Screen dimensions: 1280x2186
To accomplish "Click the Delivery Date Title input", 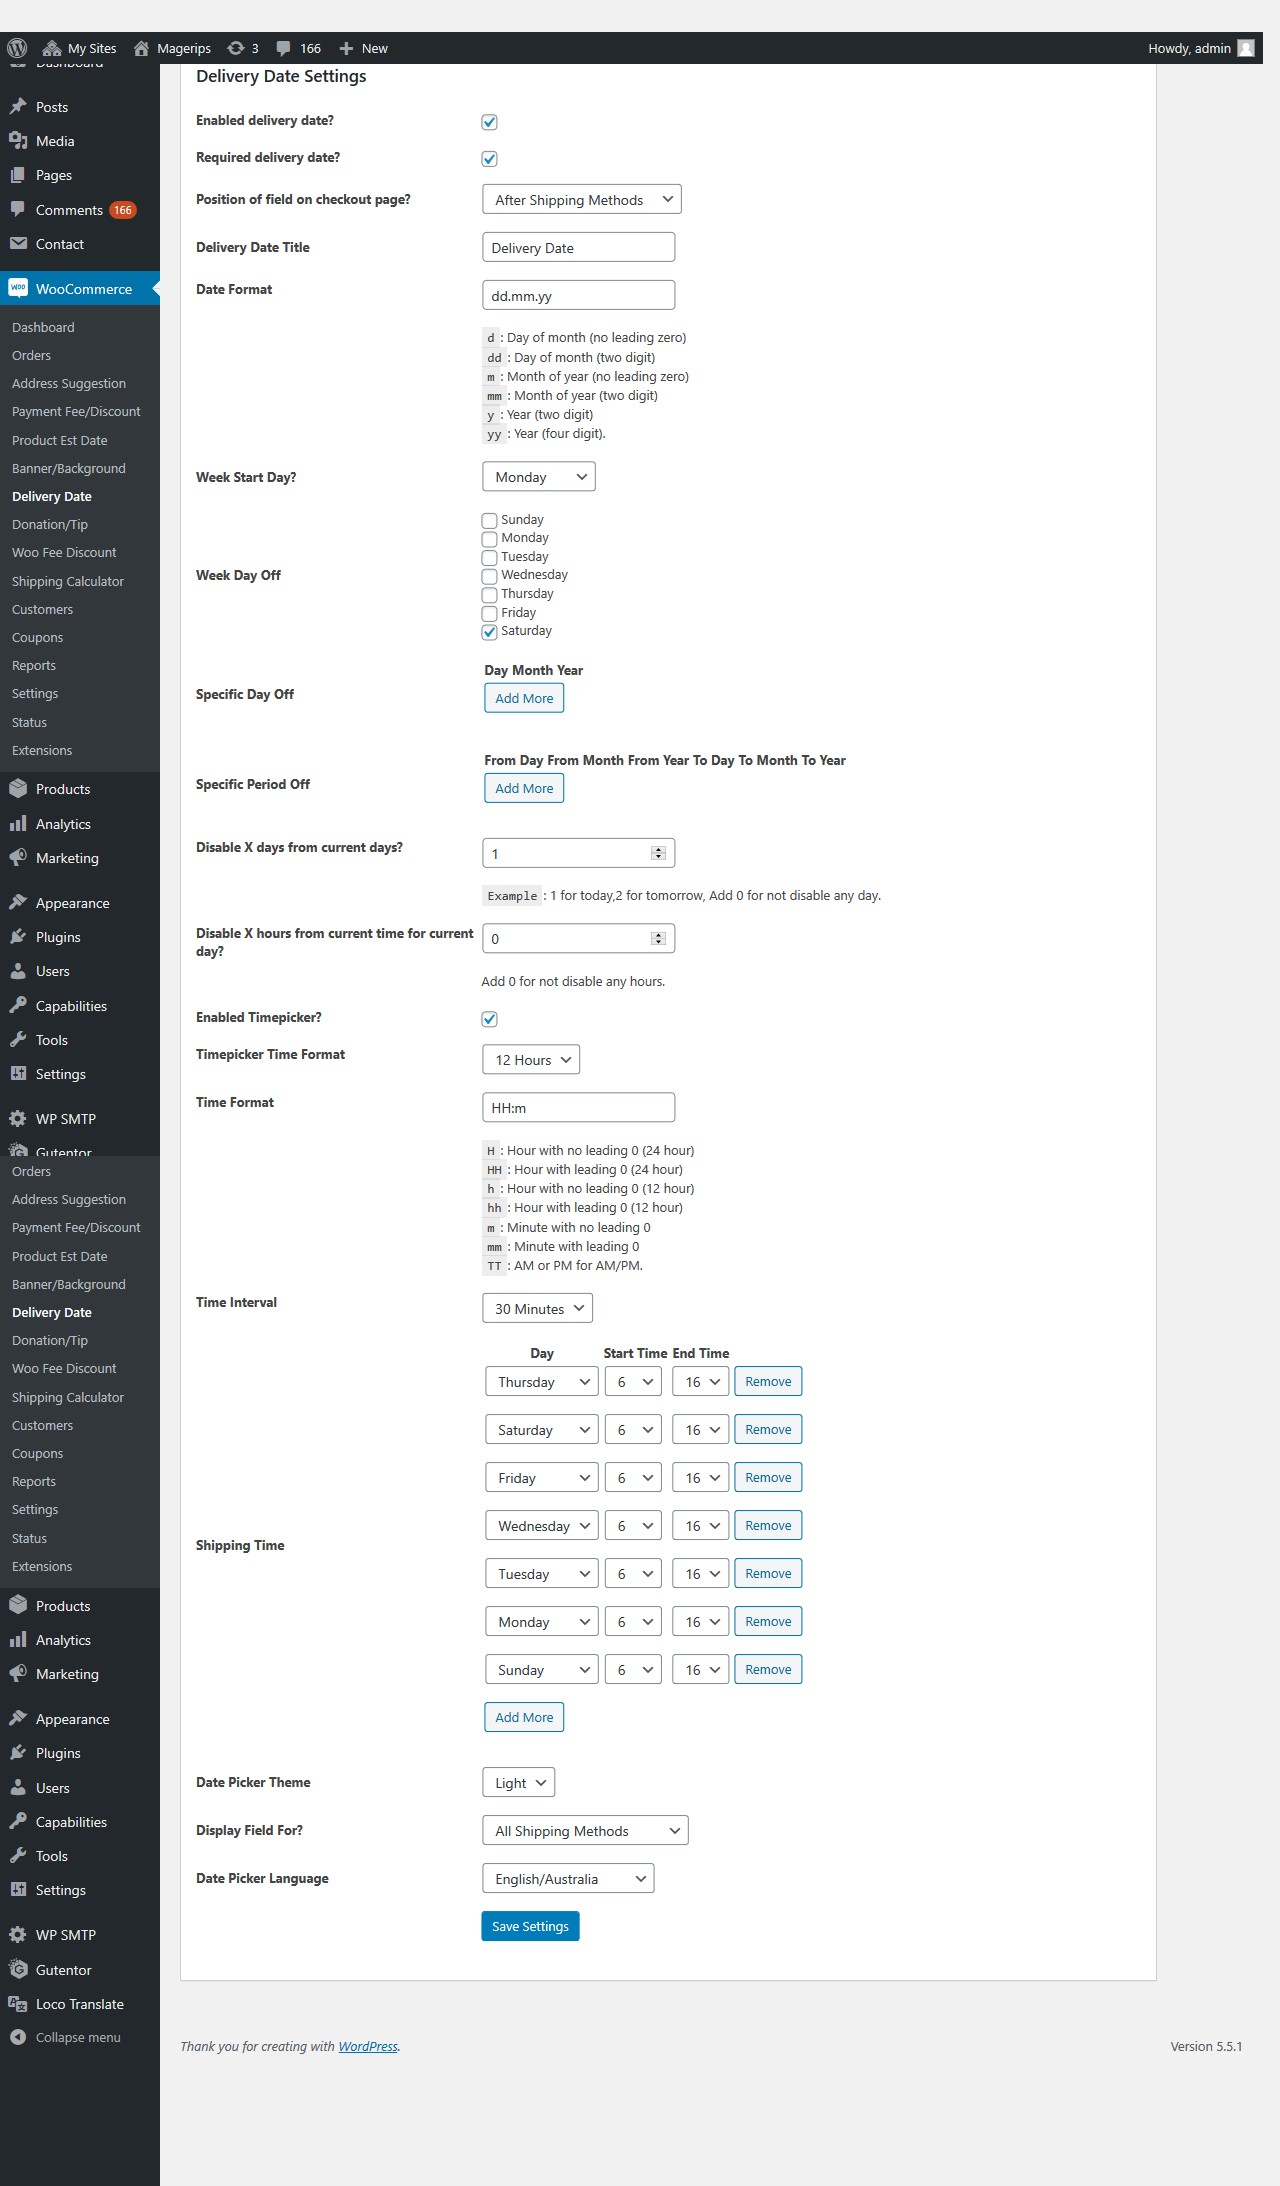I will (x=578, y=247).
